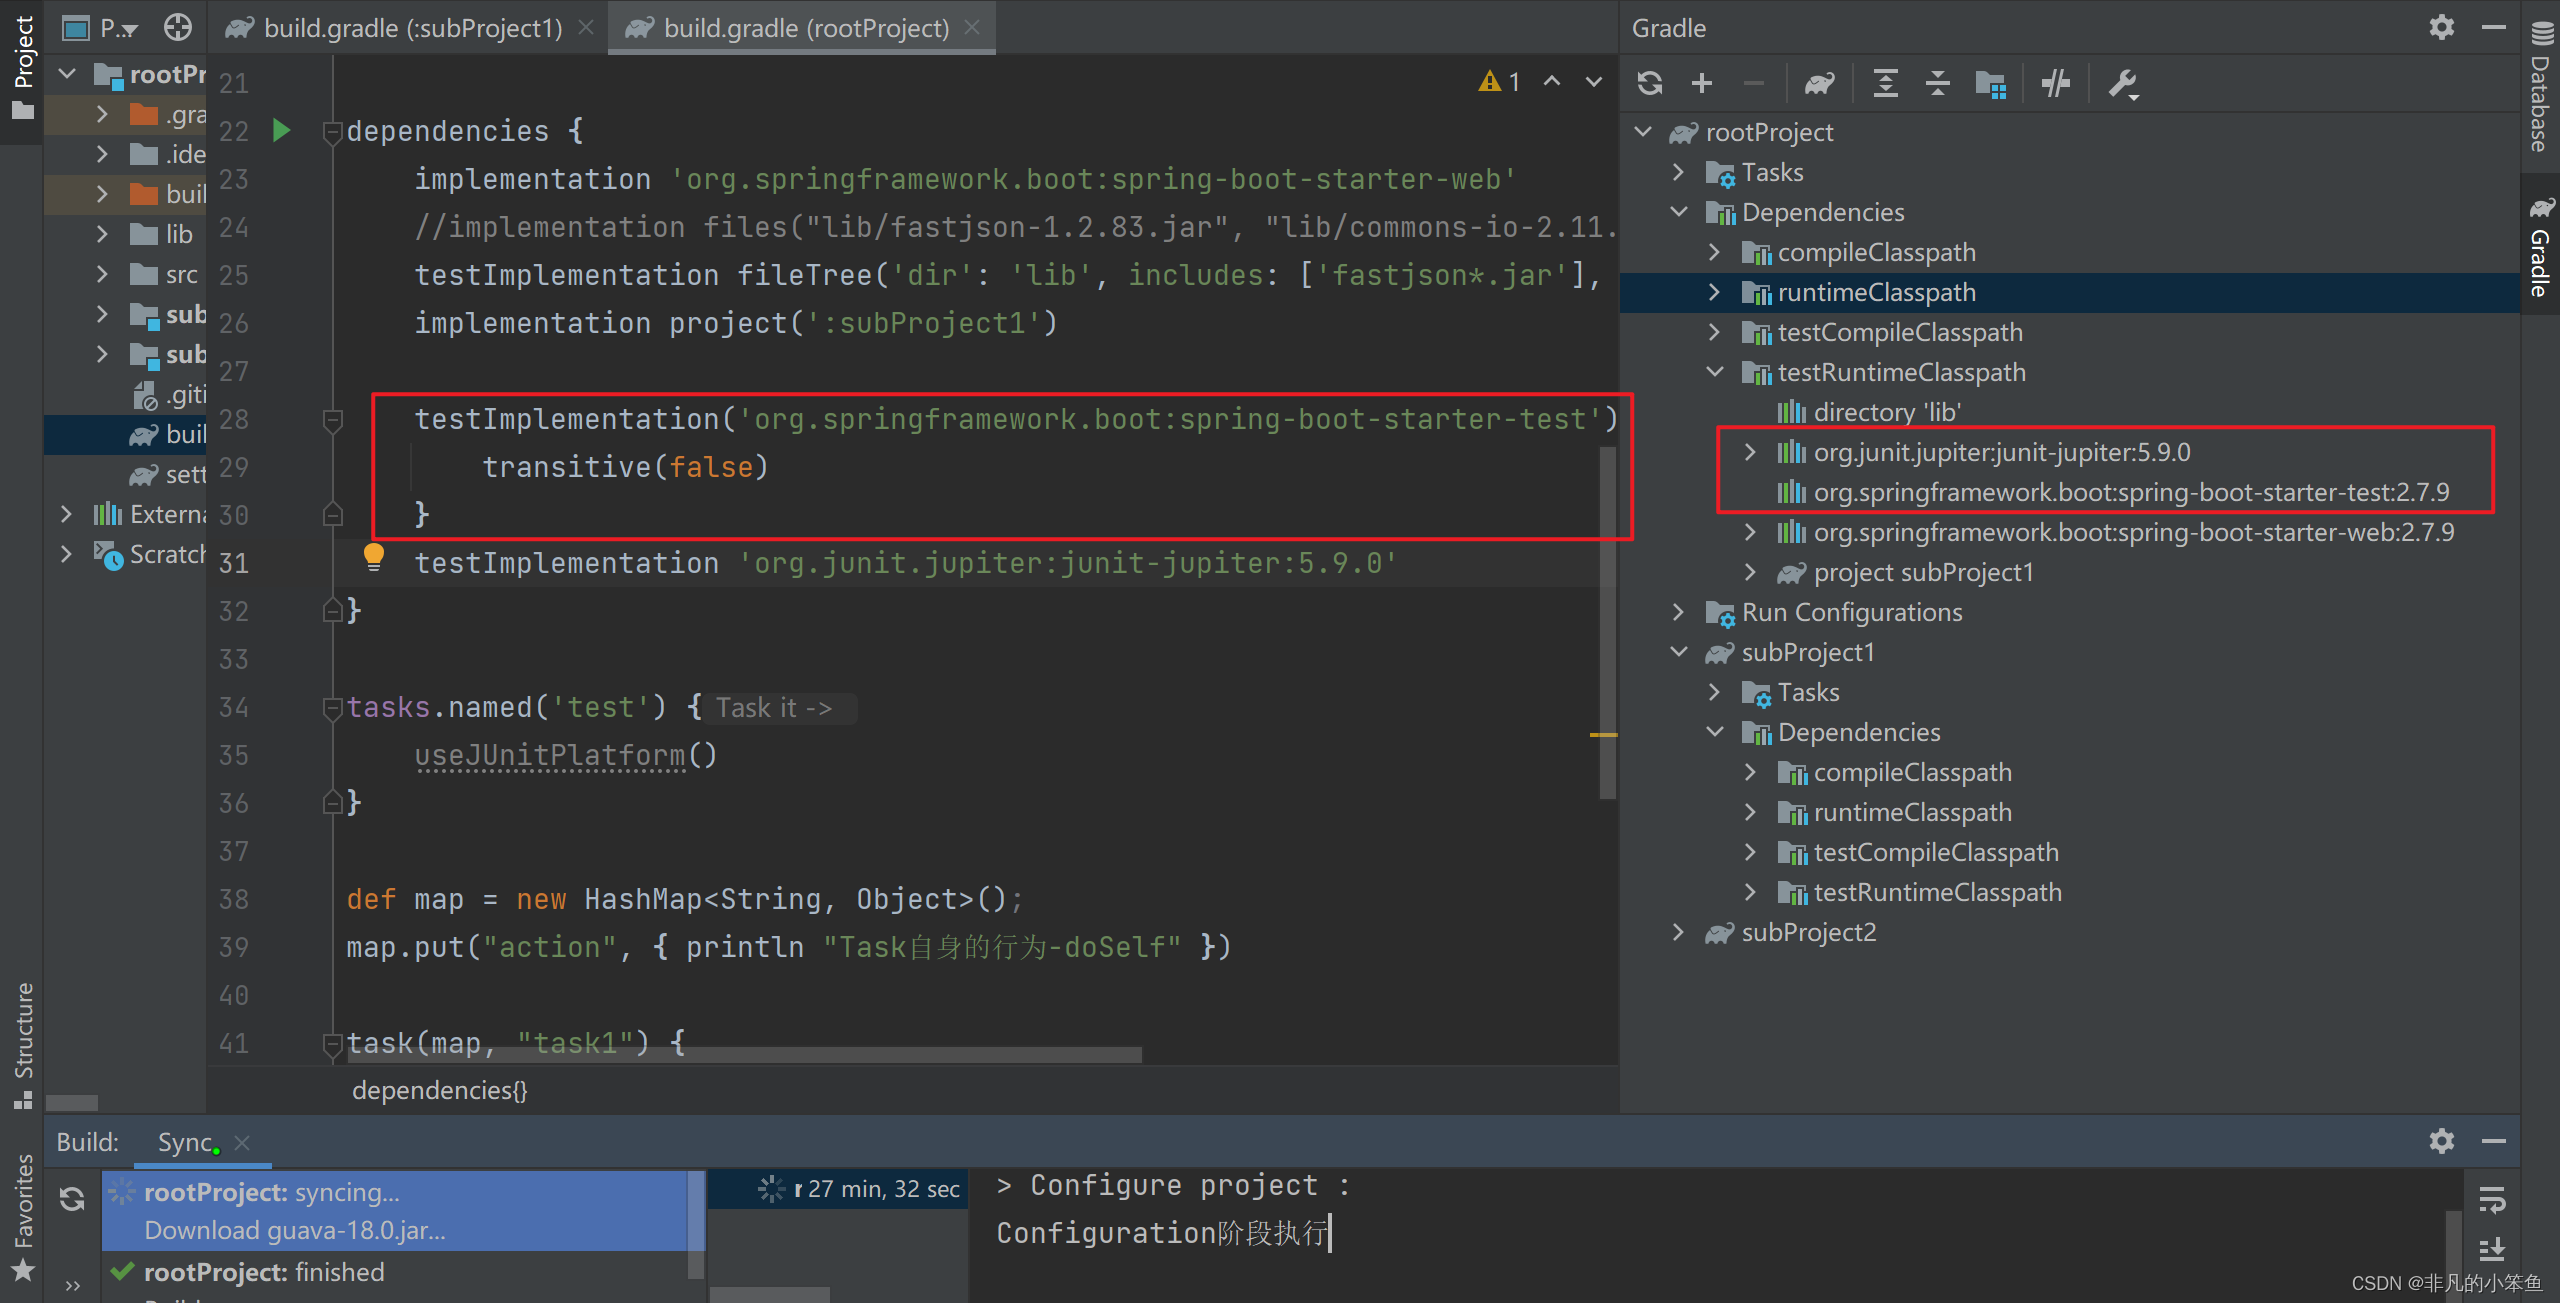Image resolution: width=2560 pixels, height=1303 pixels.
Task: Click the Gradle refresh/sync icon
Action: (x=1645, y=85)
